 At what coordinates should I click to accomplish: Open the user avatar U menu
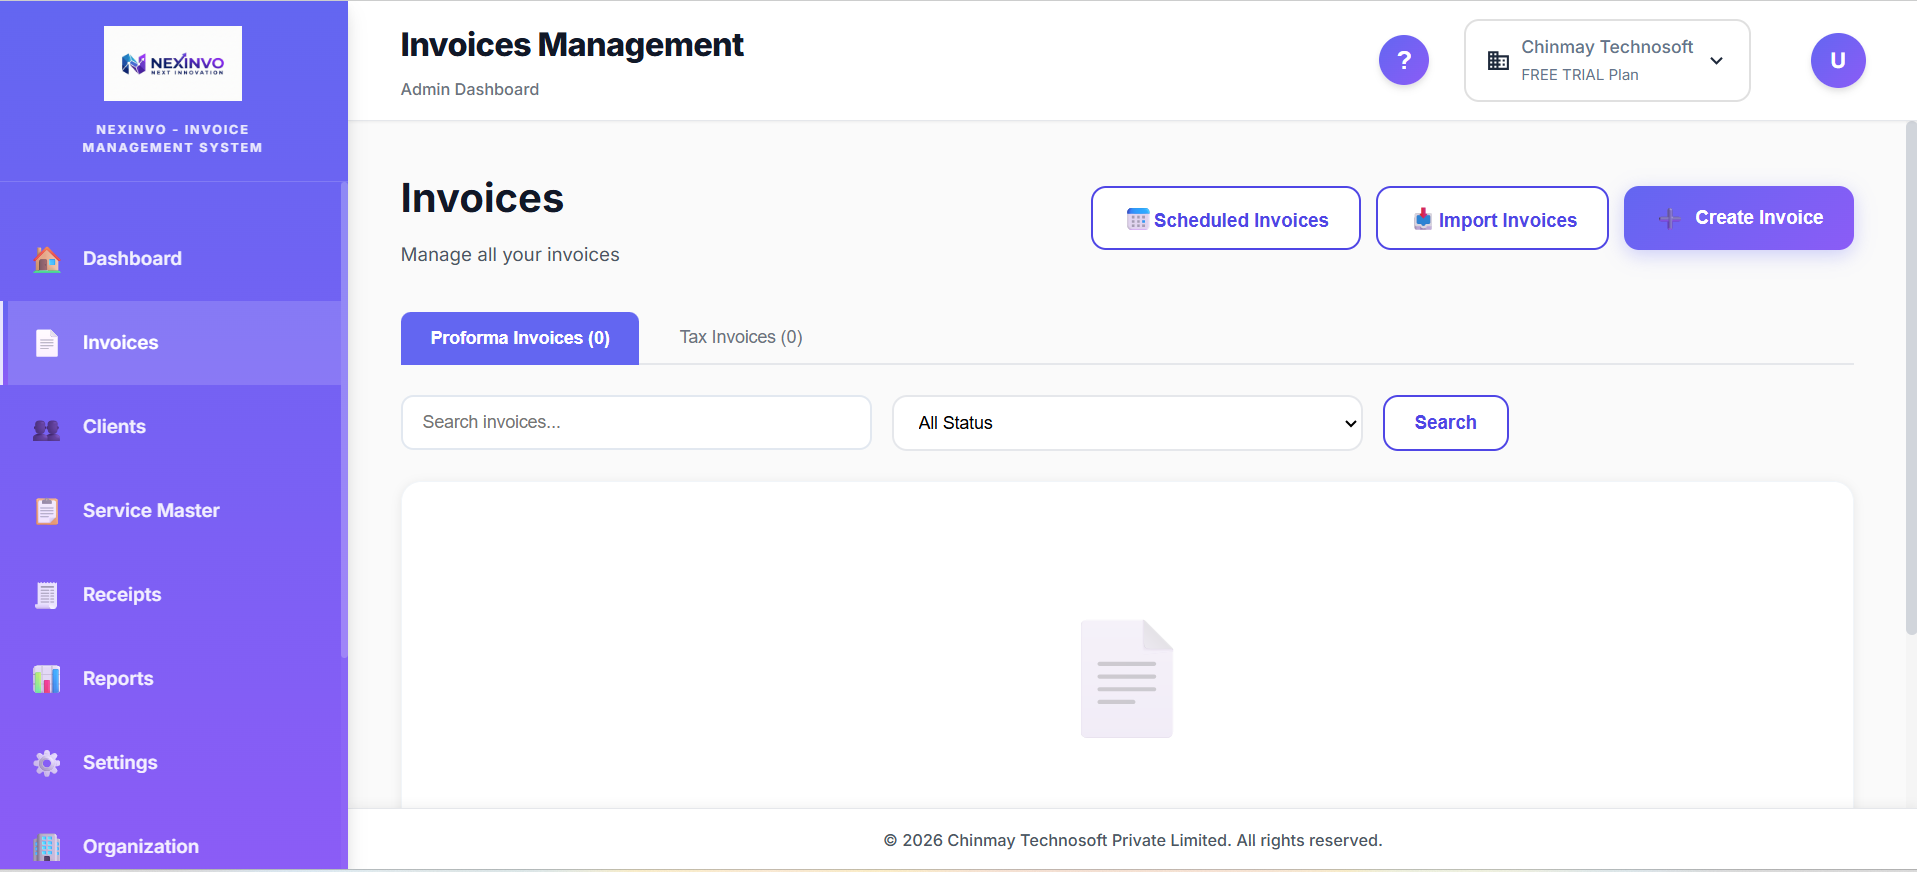1838,60
